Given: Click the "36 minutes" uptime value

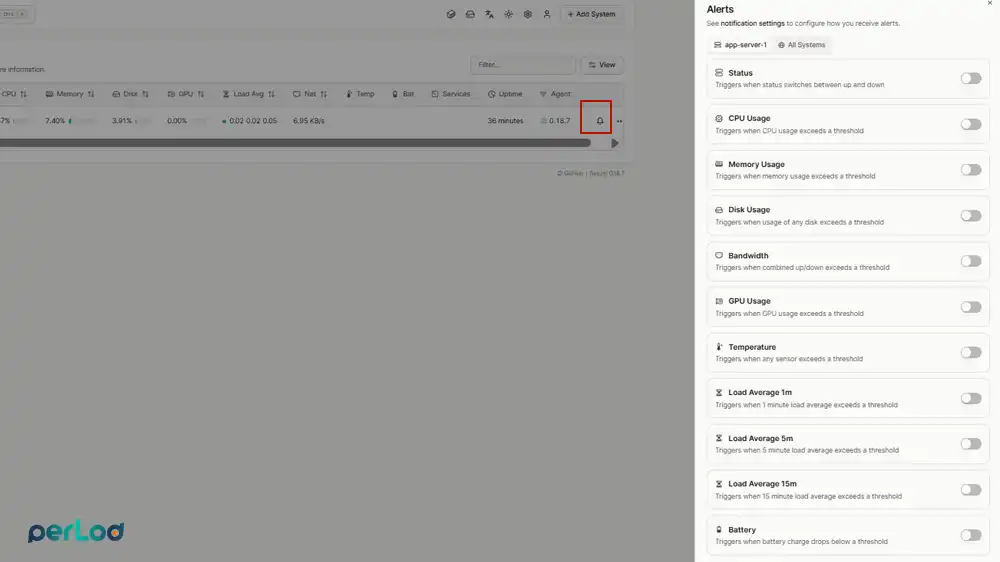Looking at the screenshot, I should (505, 121).
